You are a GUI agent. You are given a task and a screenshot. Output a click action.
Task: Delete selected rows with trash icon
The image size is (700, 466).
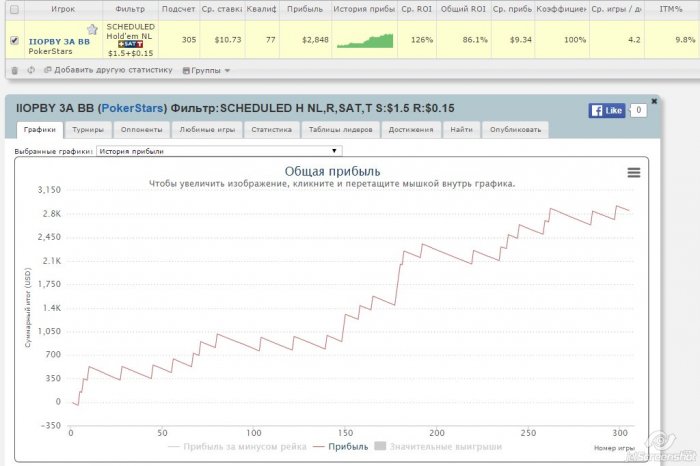click(15, 70)
